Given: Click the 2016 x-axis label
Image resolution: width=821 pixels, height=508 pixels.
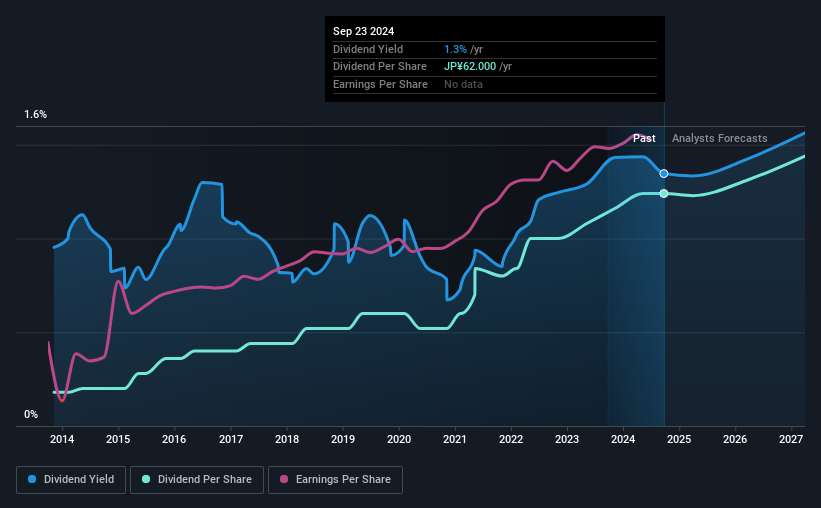Looking at the screenshot, I should (174, 439).
